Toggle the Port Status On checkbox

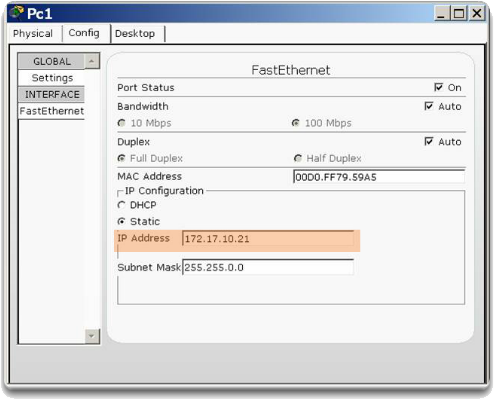click(438, 87)
